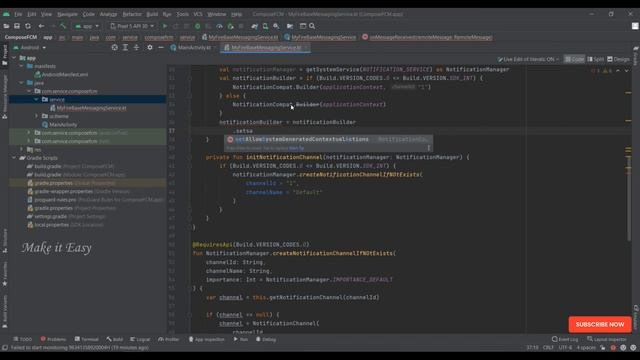The width and height of the screenshot is (640, 360).
Task: Switch editor to Split view
Action: tap(596, 59)
